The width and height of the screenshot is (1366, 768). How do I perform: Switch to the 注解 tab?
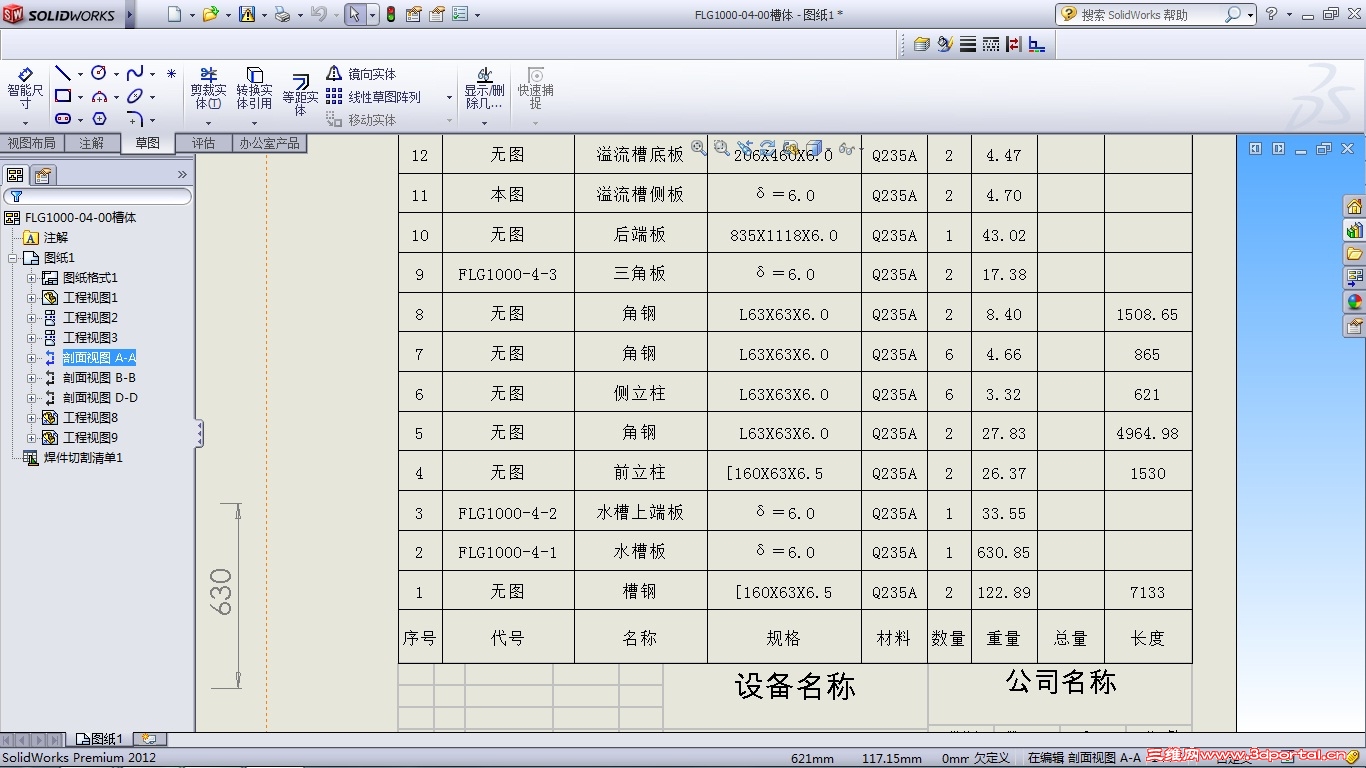tap(92, 143)
